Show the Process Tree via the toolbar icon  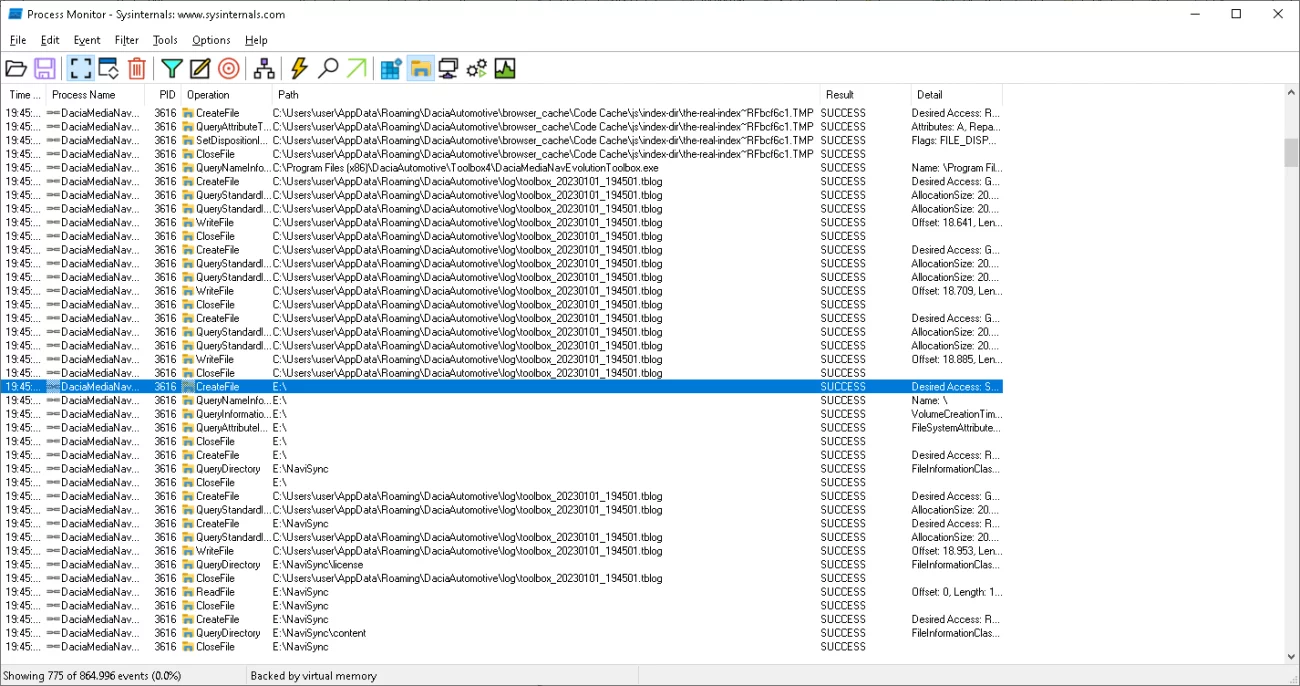pos(264,68)
